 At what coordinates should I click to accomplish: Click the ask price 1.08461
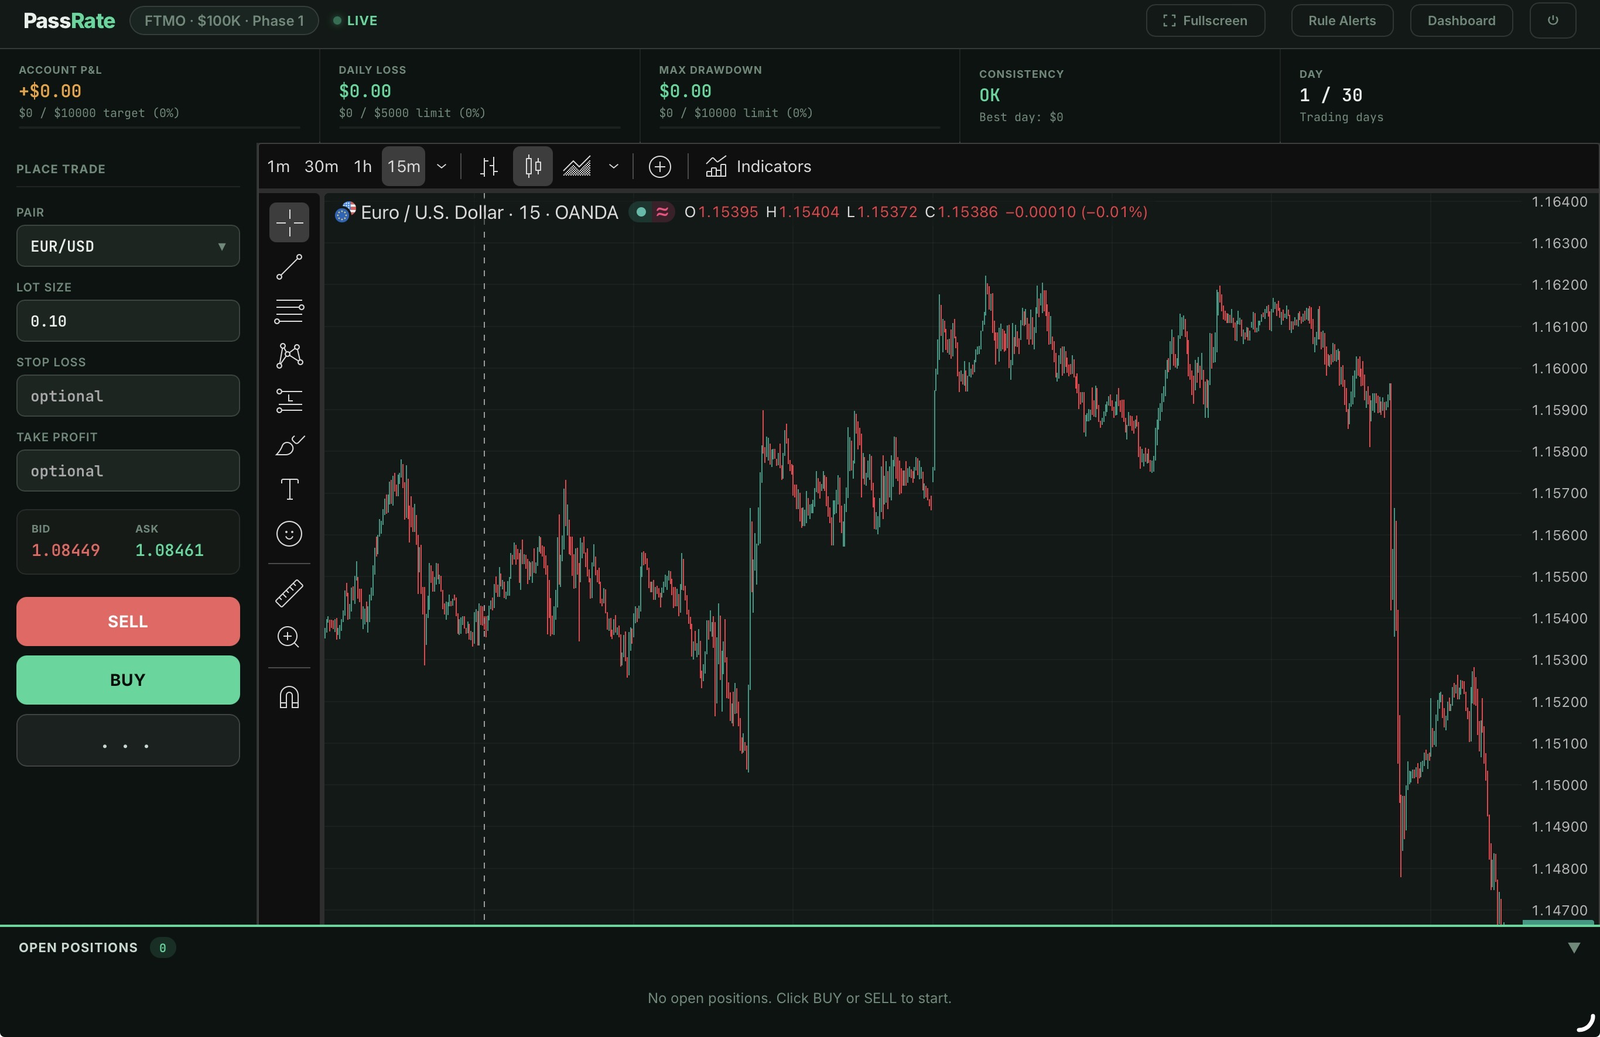pos(170,550)
